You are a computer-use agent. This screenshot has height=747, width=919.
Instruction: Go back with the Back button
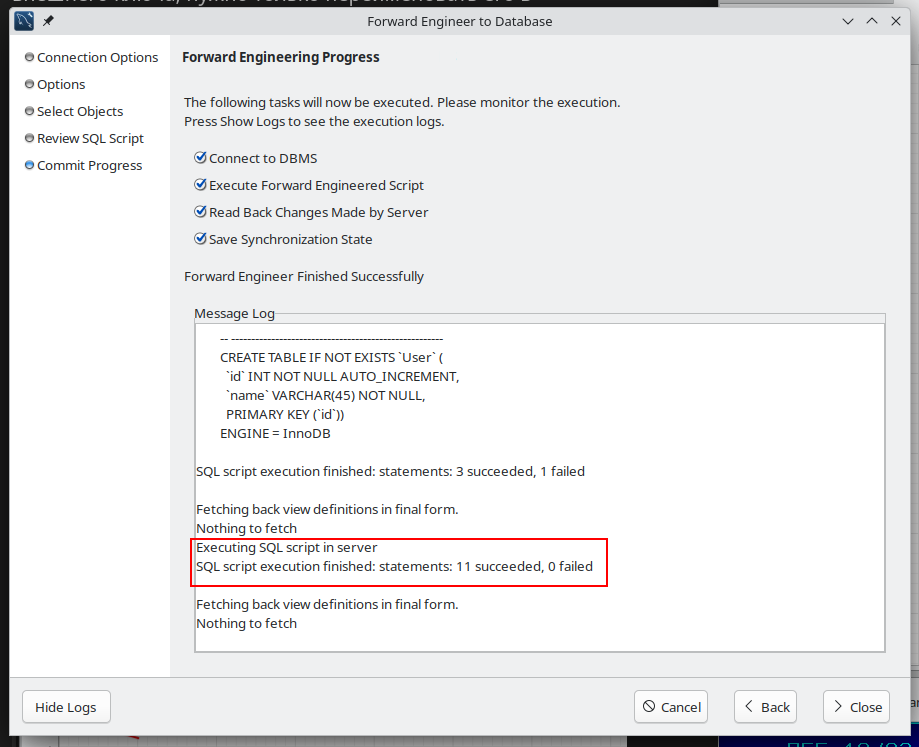pos(765,707)
